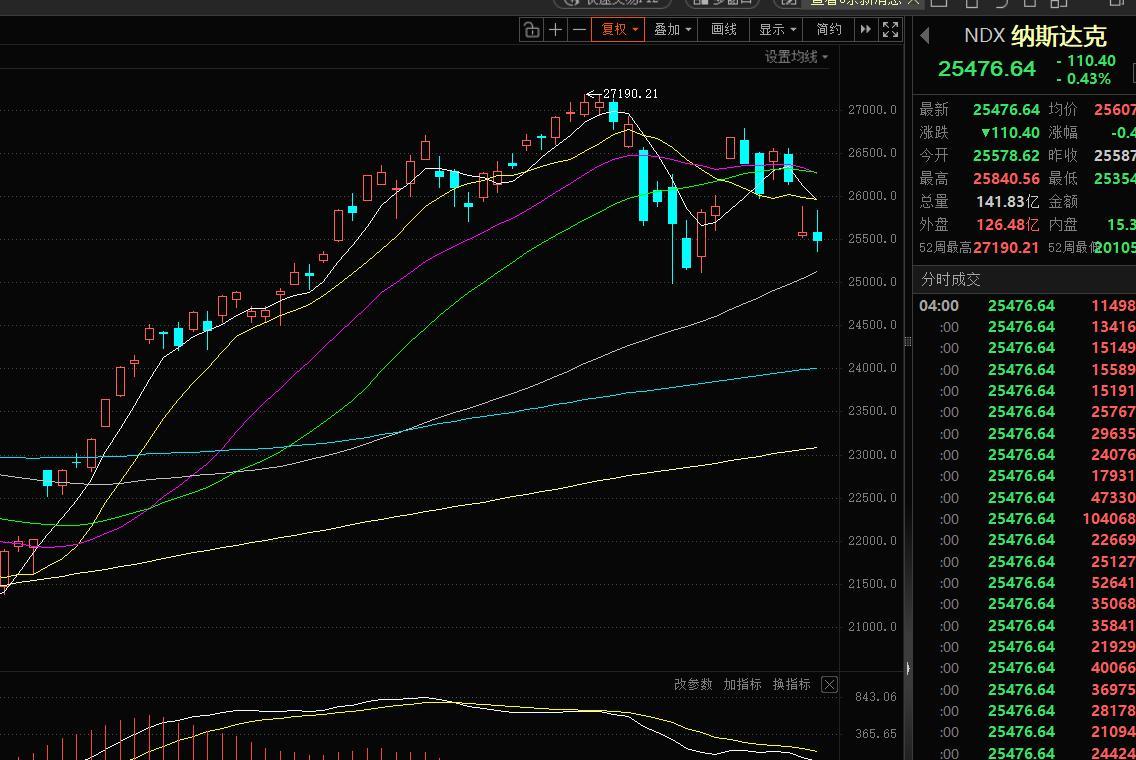Click the 27000.0 price axis label

coord(872,110)
